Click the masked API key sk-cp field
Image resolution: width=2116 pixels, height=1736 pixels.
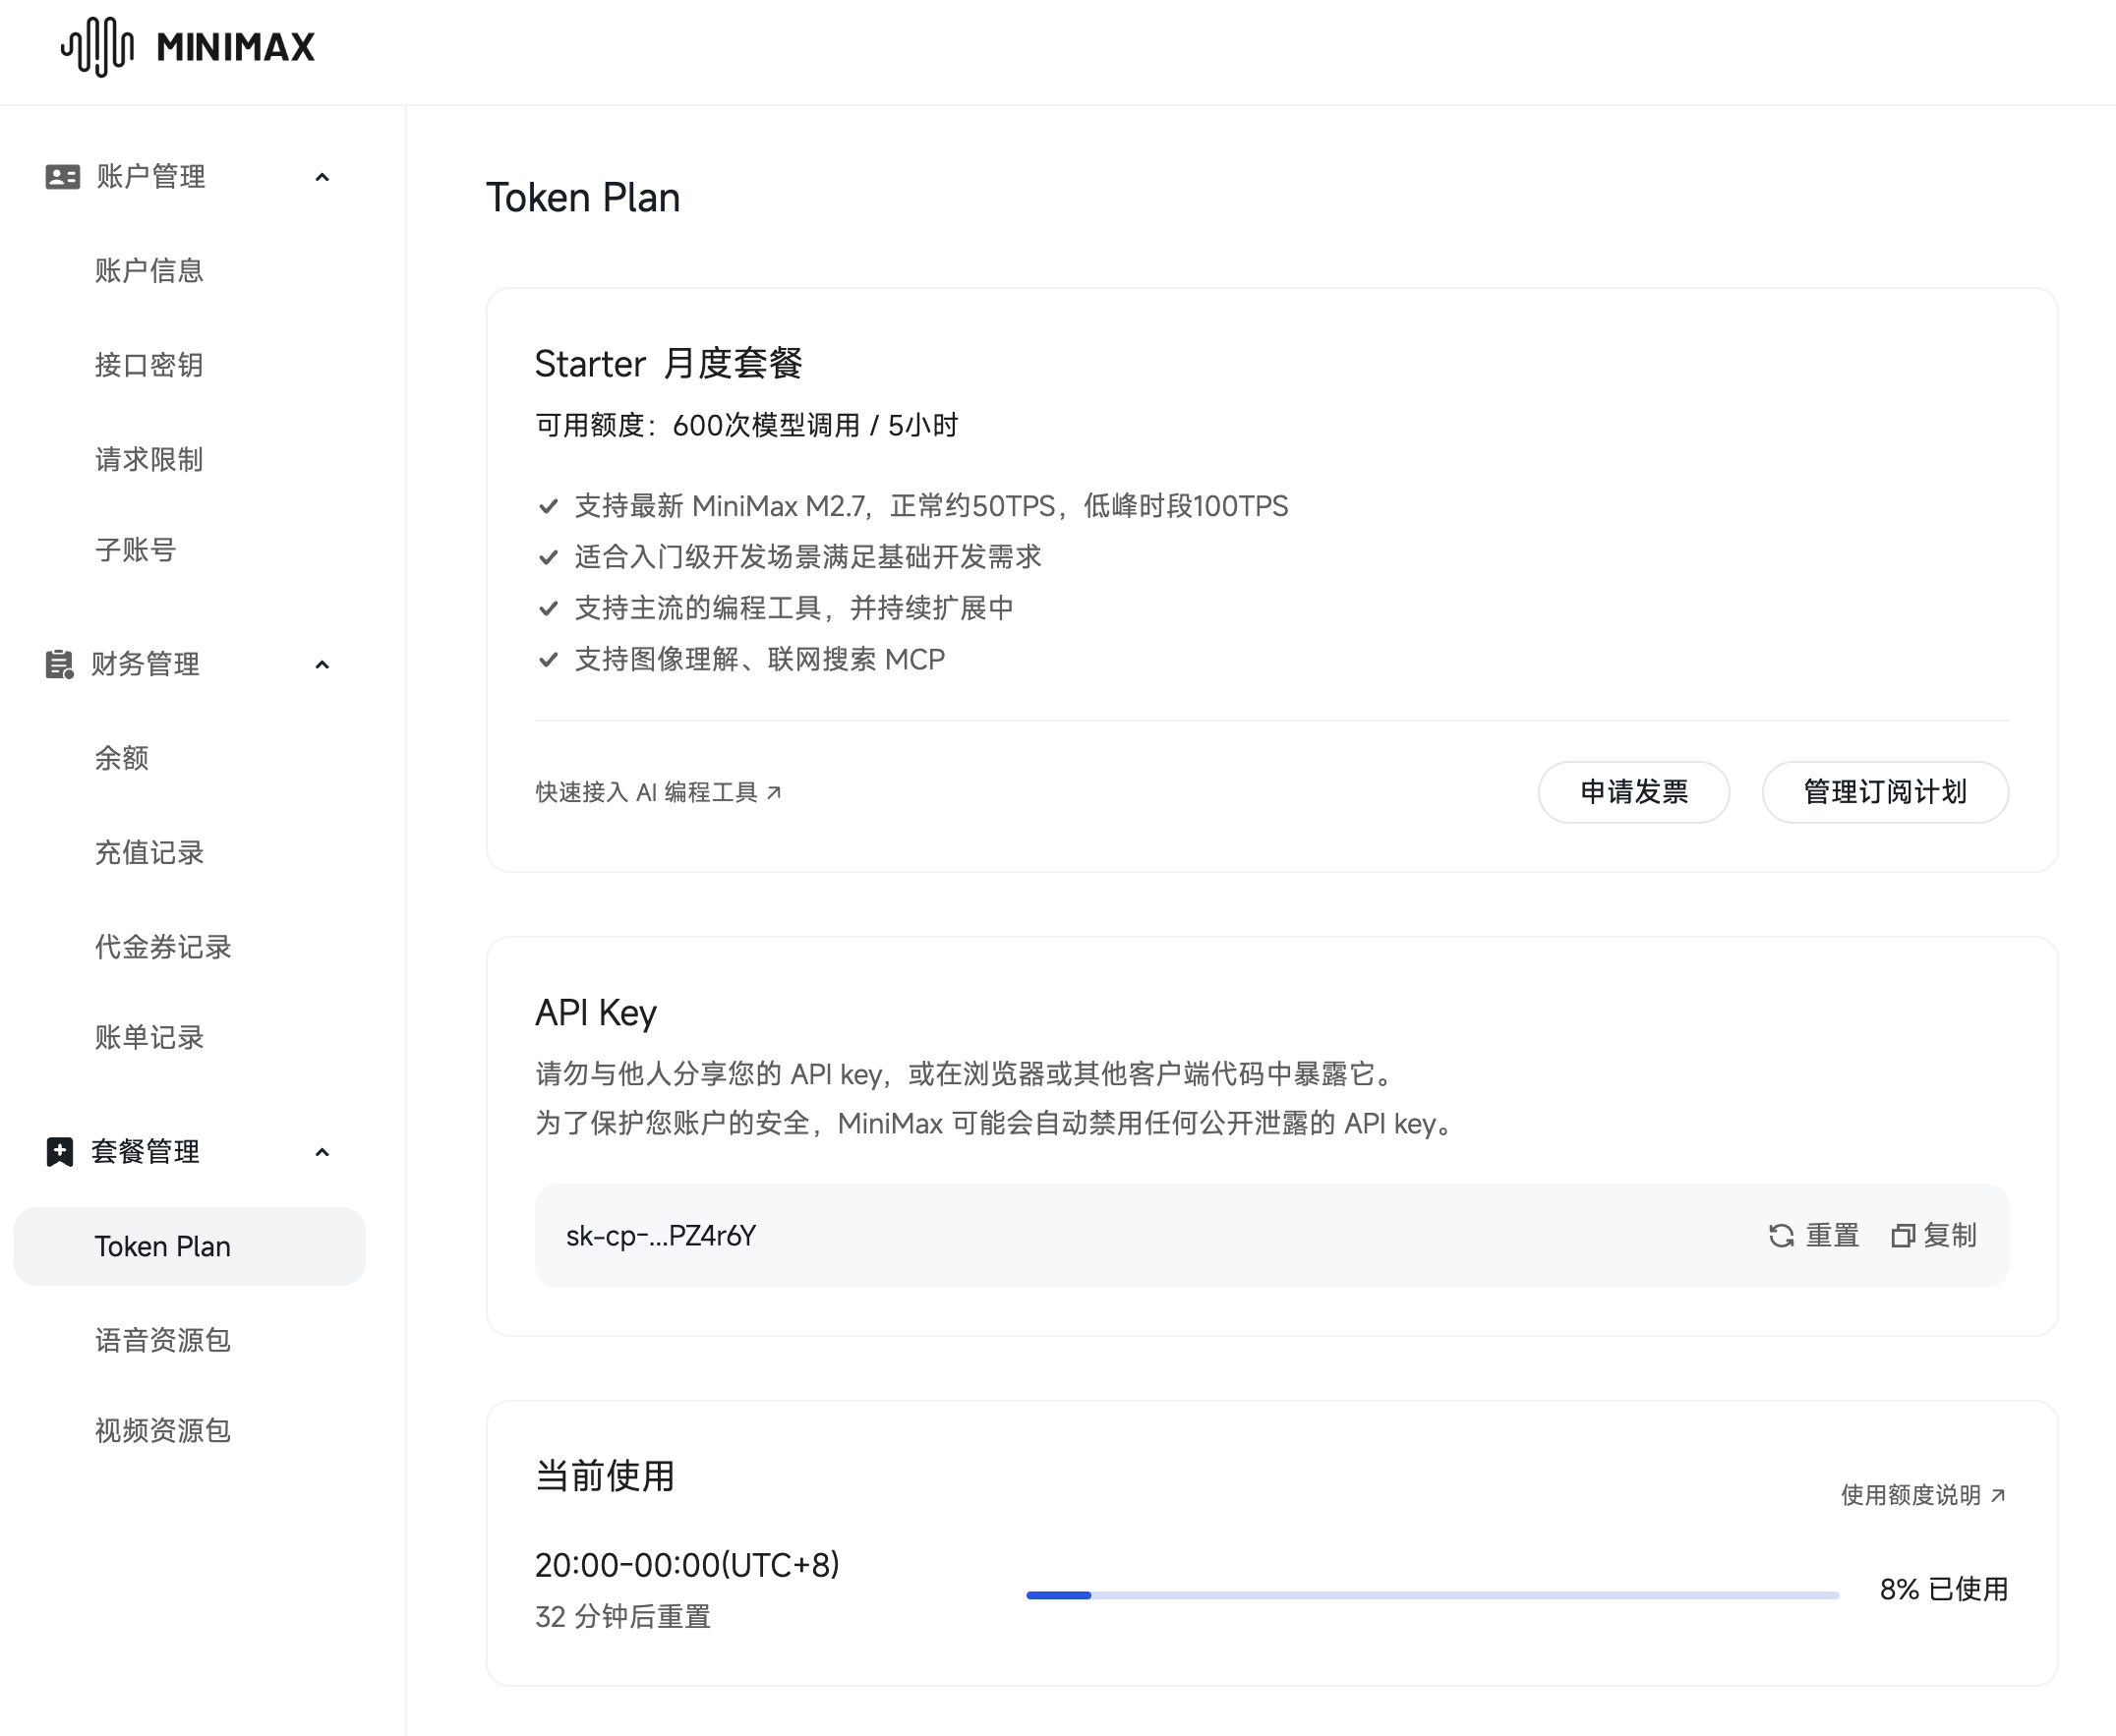click(661, 1236)
